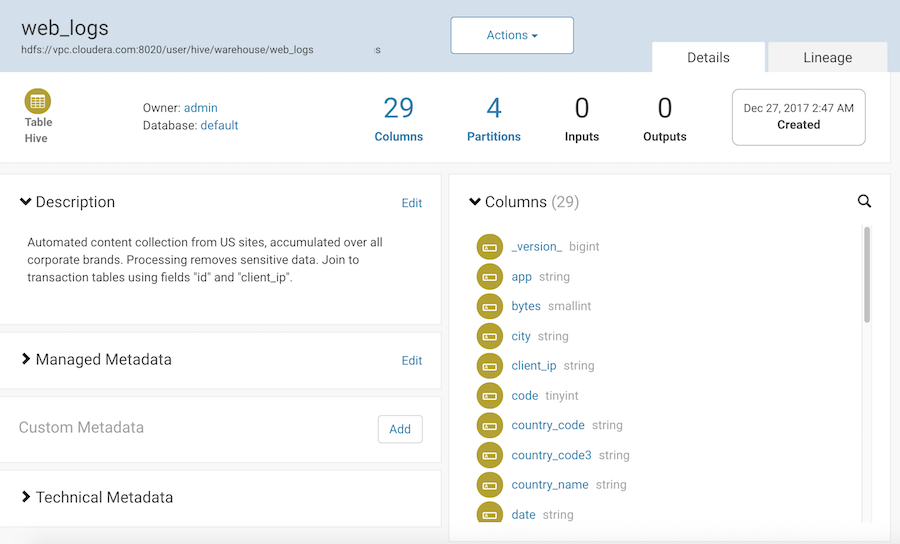
Task: Click the icon beside city column
Action: 489,336
